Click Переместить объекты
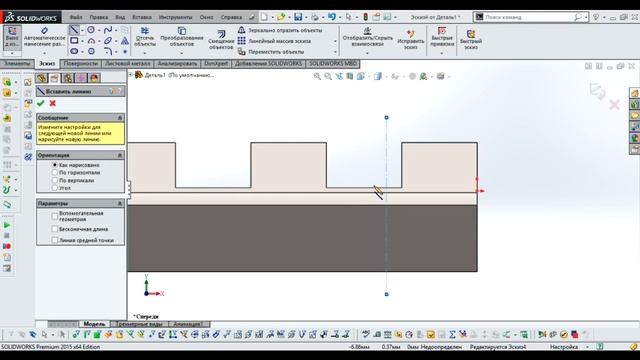 click(x=271, y=52)
